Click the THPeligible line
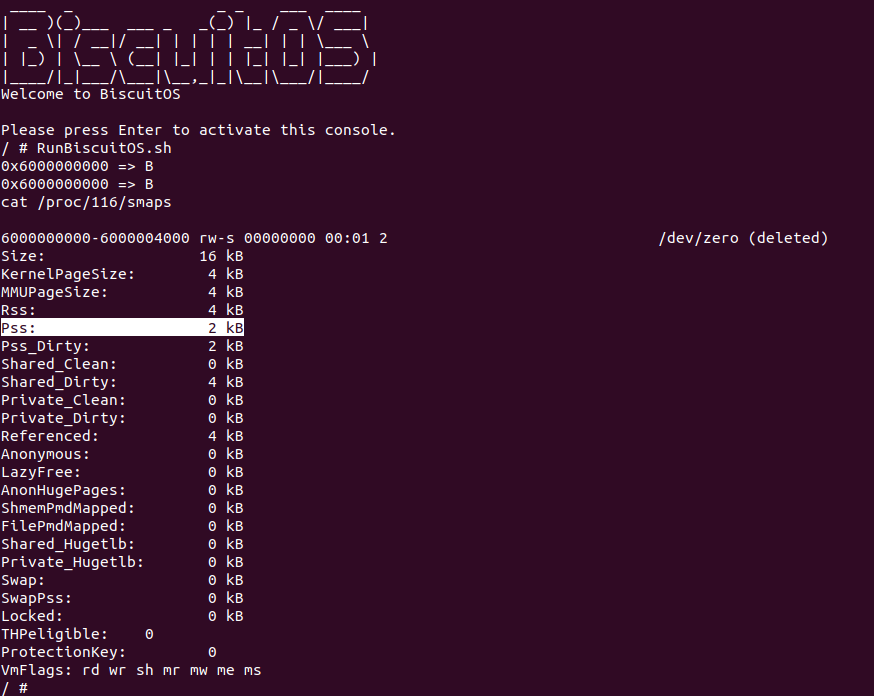Image resolution: width=874 pixels, height=696 pixels. tap(77, 634)
